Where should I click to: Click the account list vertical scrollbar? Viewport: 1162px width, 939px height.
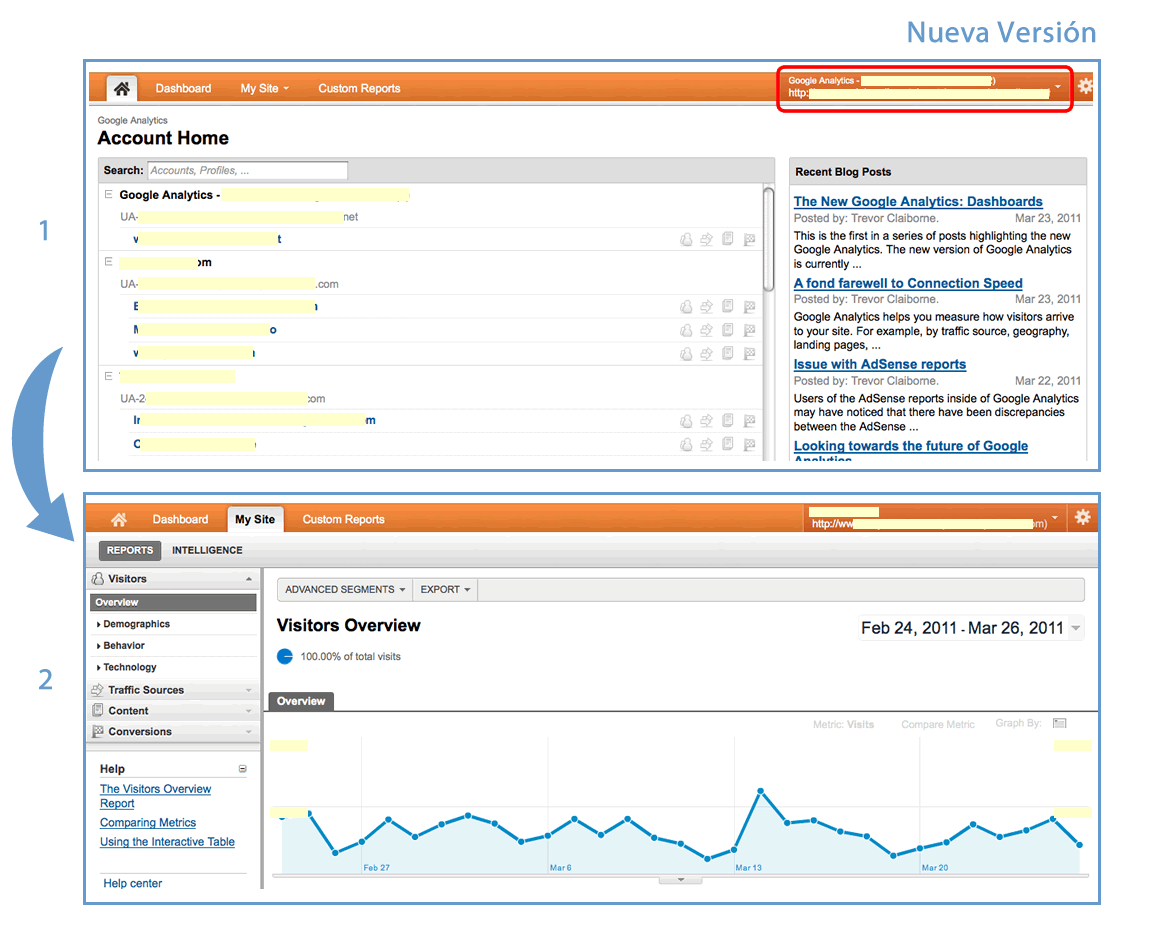tap(768, 239)
